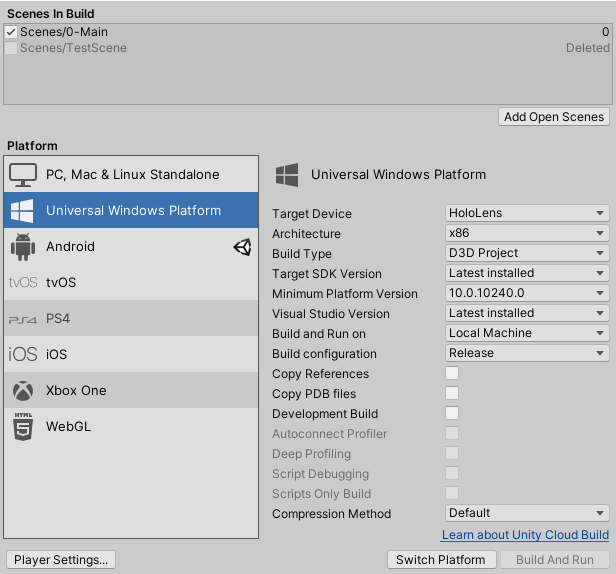Open the Minimum Platform Version dropdown
The image size is (616, 574).
point(527,293)
